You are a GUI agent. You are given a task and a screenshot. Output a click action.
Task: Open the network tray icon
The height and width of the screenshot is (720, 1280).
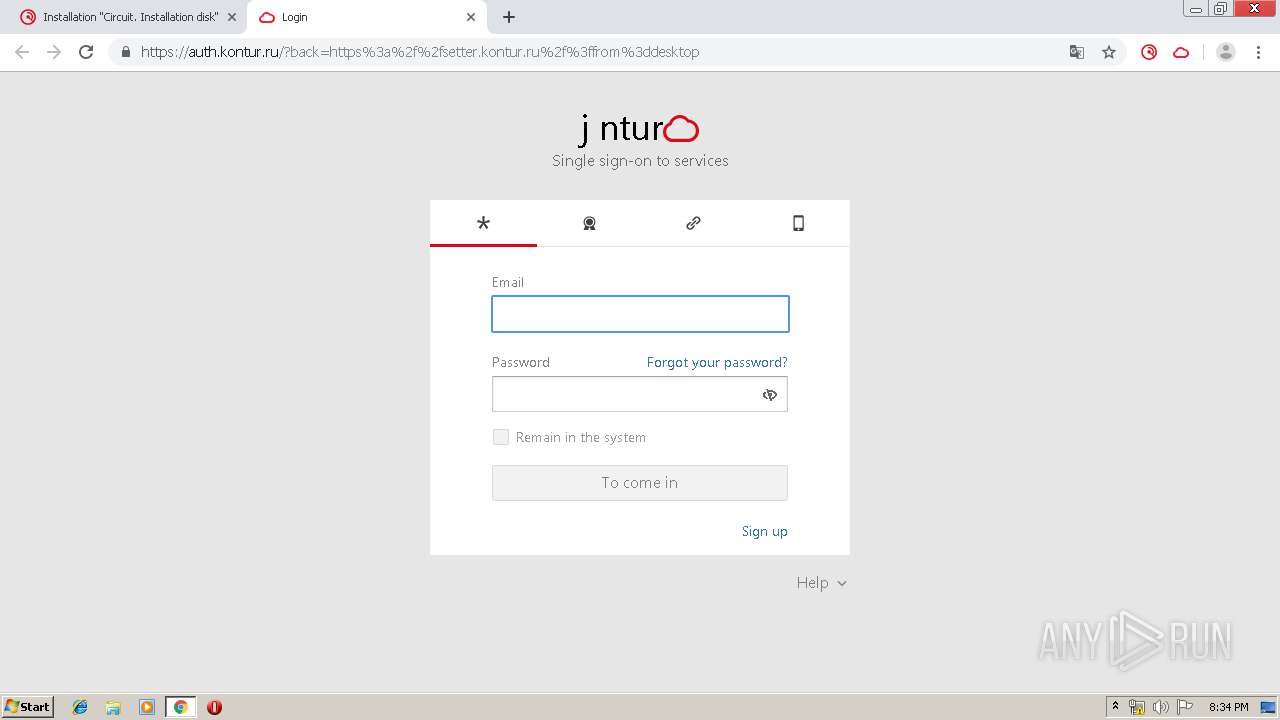[x=1137, y=707]
